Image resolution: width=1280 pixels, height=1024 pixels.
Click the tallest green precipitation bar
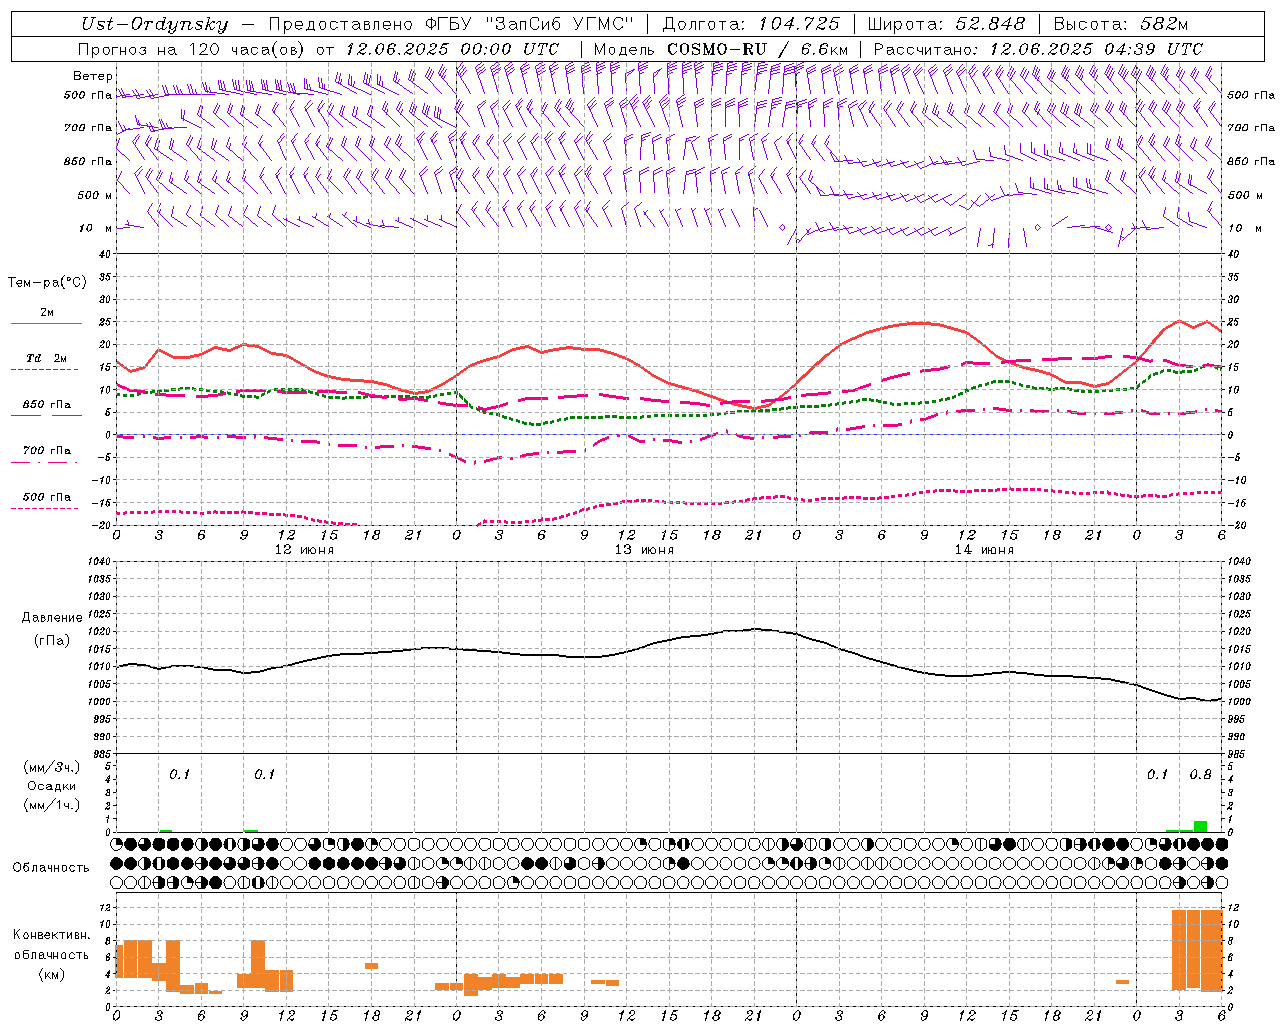click(x=1200, y=826)
